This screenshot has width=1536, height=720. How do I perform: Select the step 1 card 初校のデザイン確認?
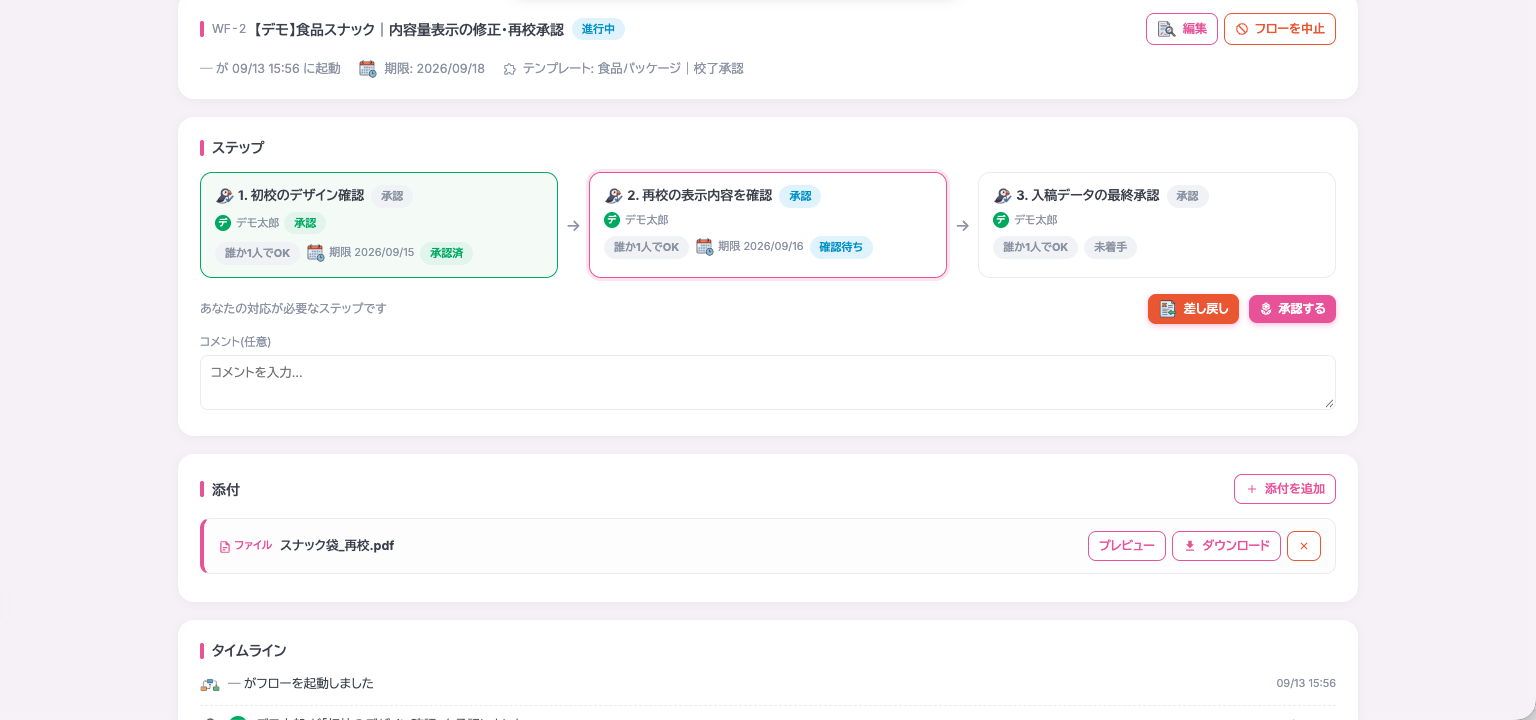tap(379, 225)
